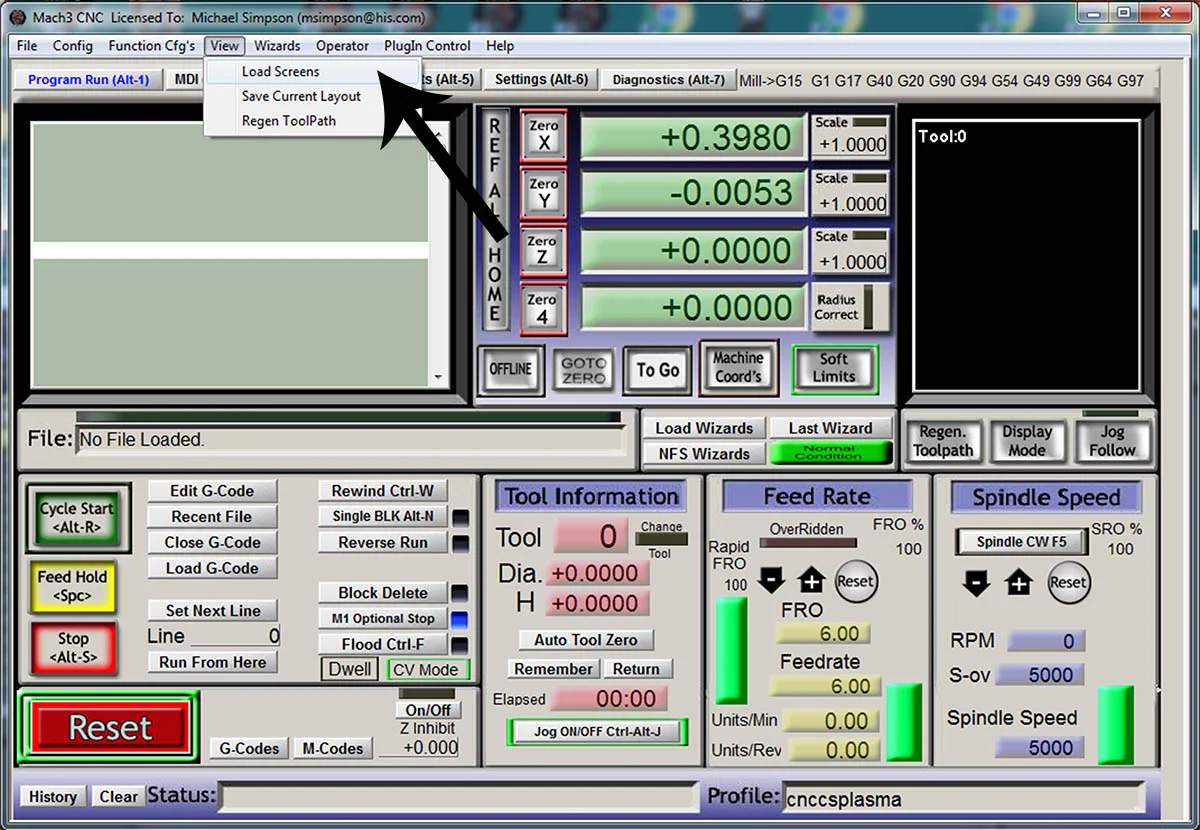
Task: Toggle Spindle CW F5
Action: click(1021, 542)
